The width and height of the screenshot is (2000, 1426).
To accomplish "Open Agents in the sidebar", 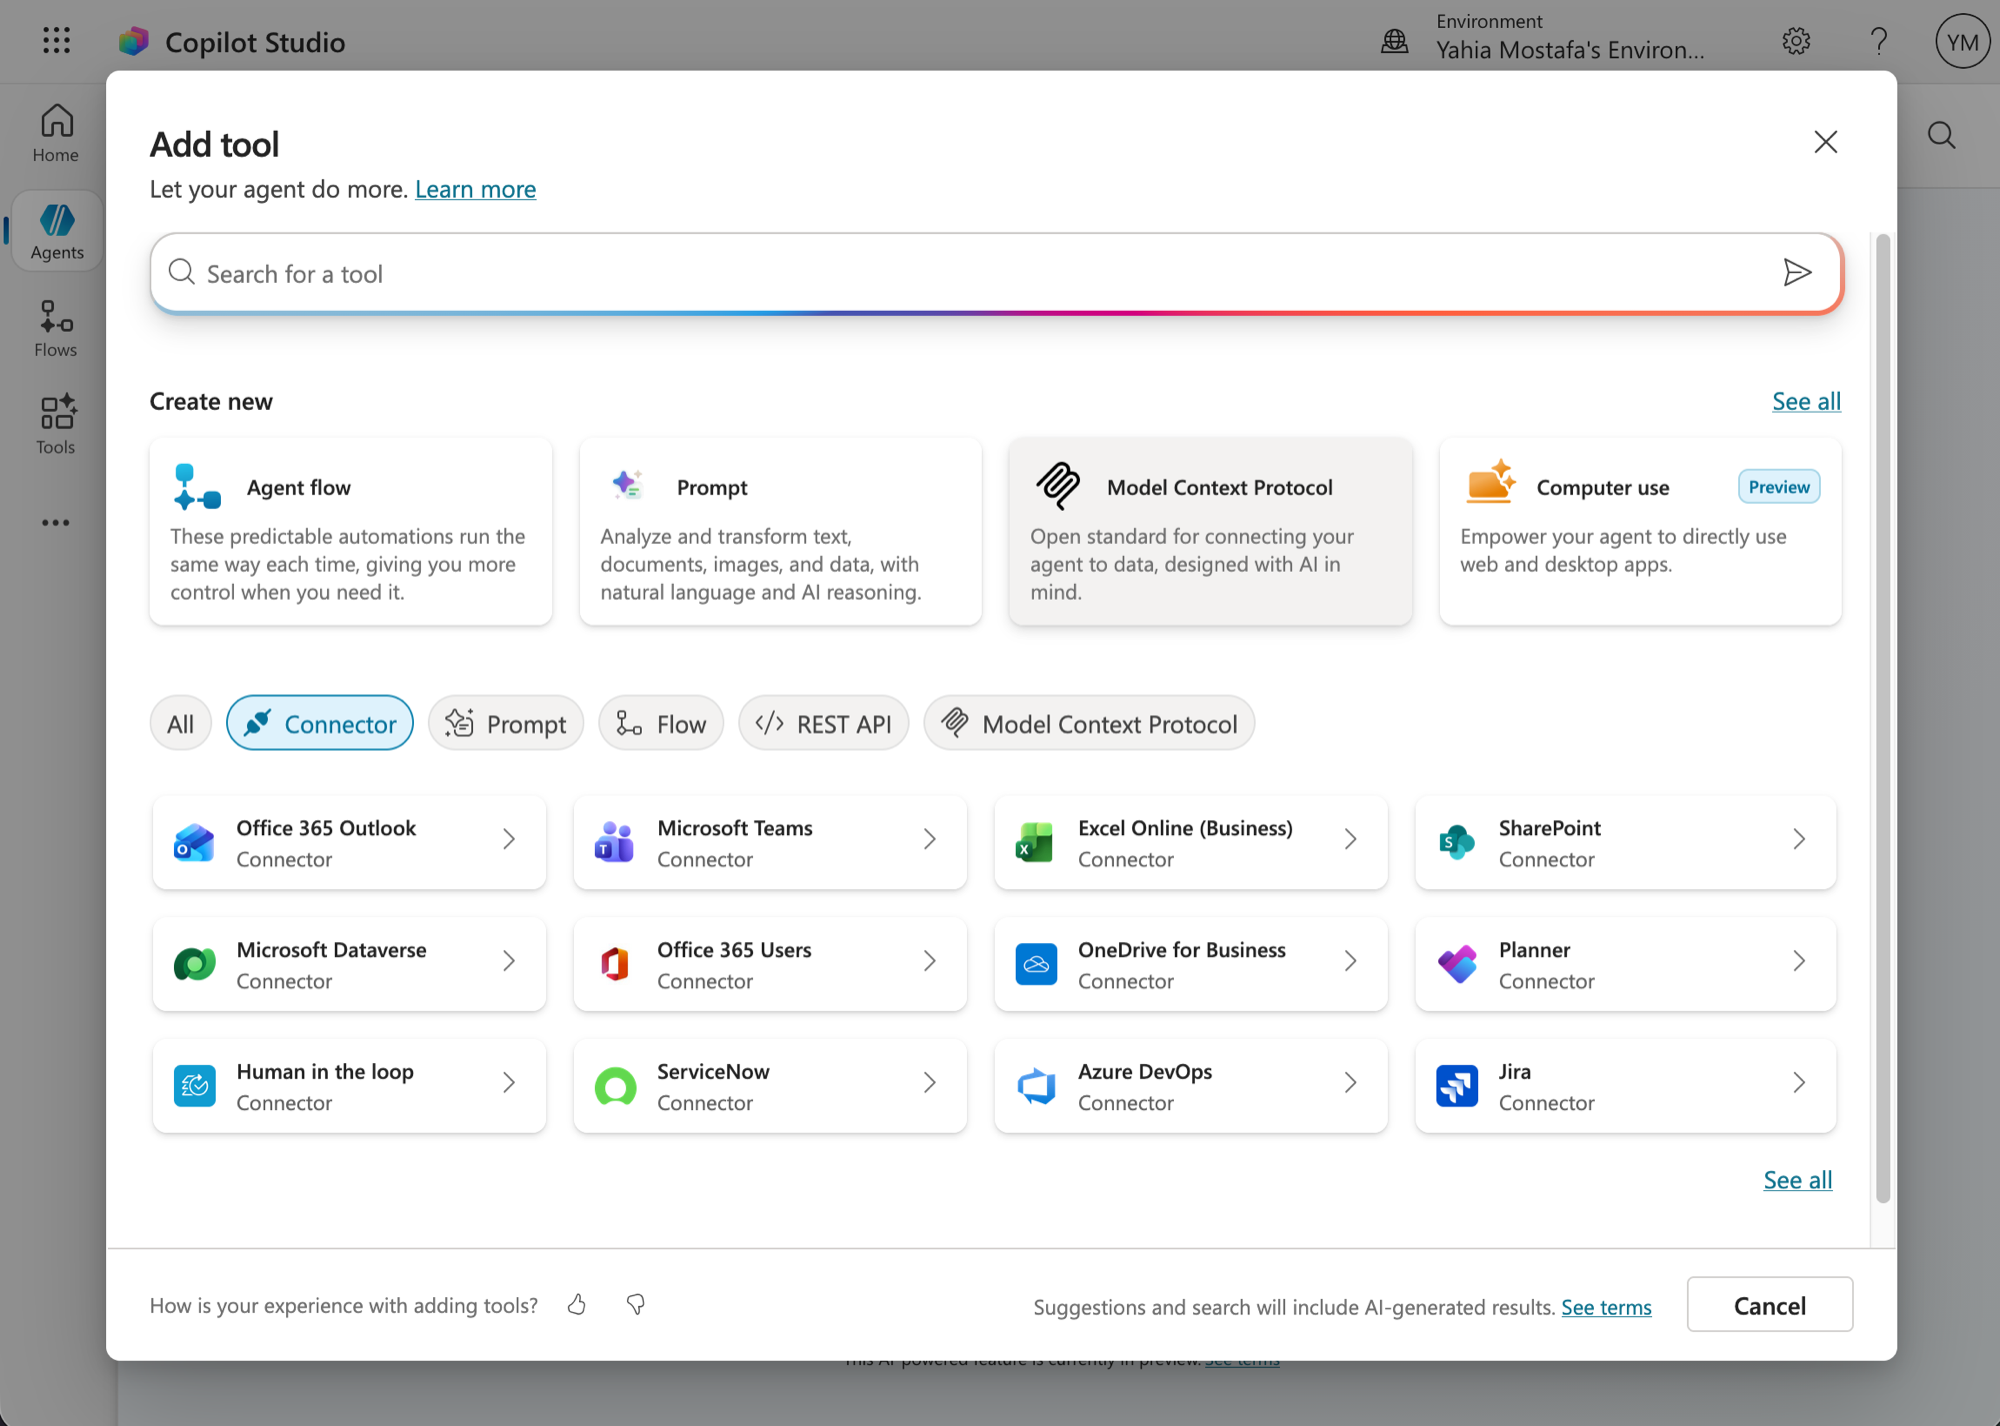I will [x=56, y=230].
